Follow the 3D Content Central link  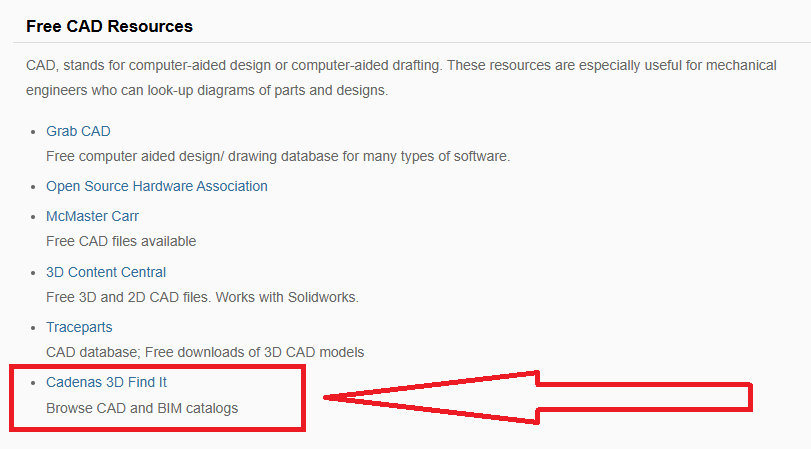106,272
